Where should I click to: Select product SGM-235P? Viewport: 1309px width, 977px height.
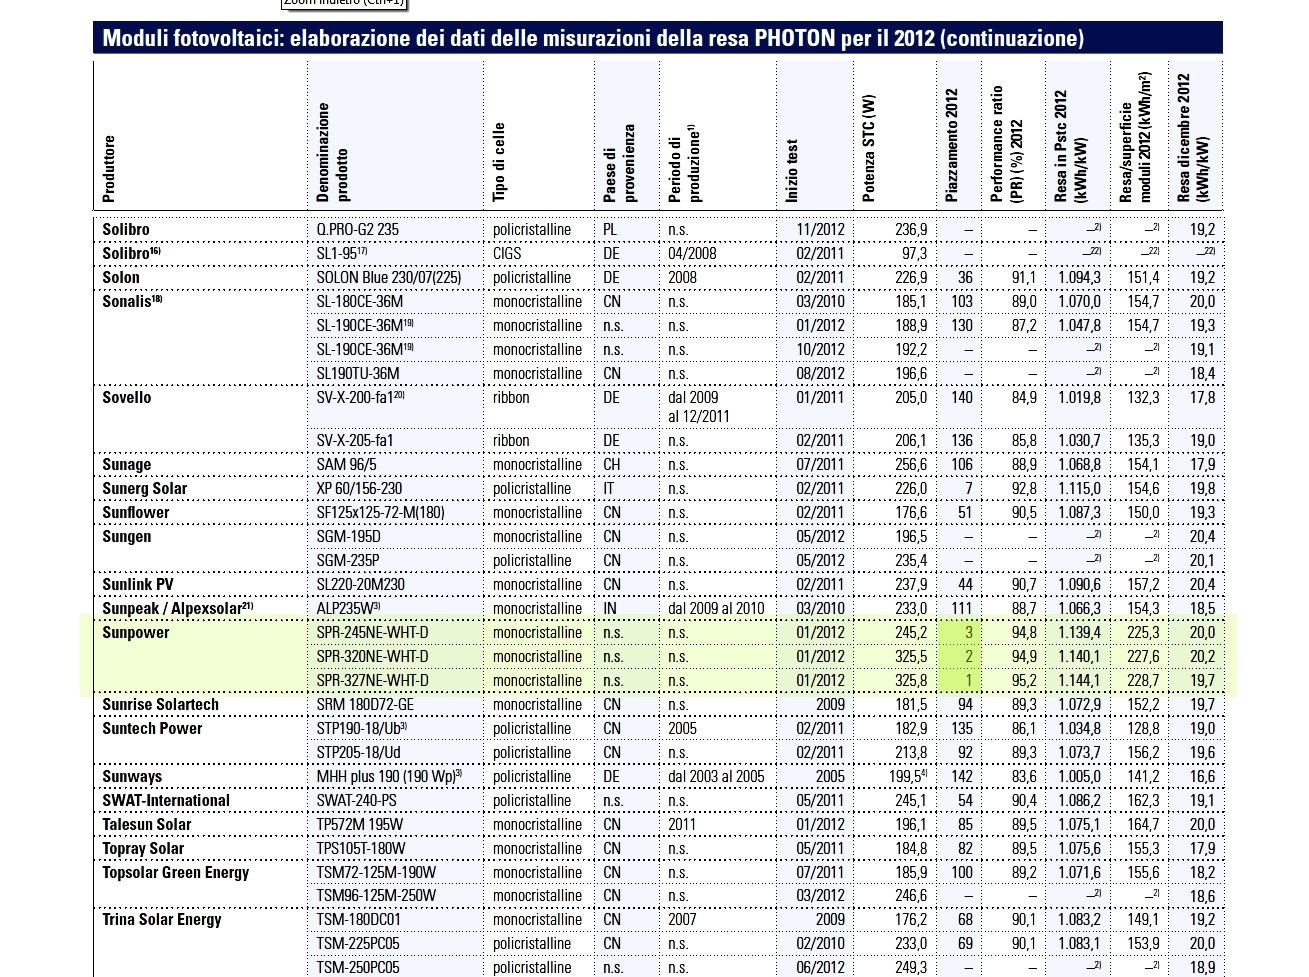click(x=348, y=561)
